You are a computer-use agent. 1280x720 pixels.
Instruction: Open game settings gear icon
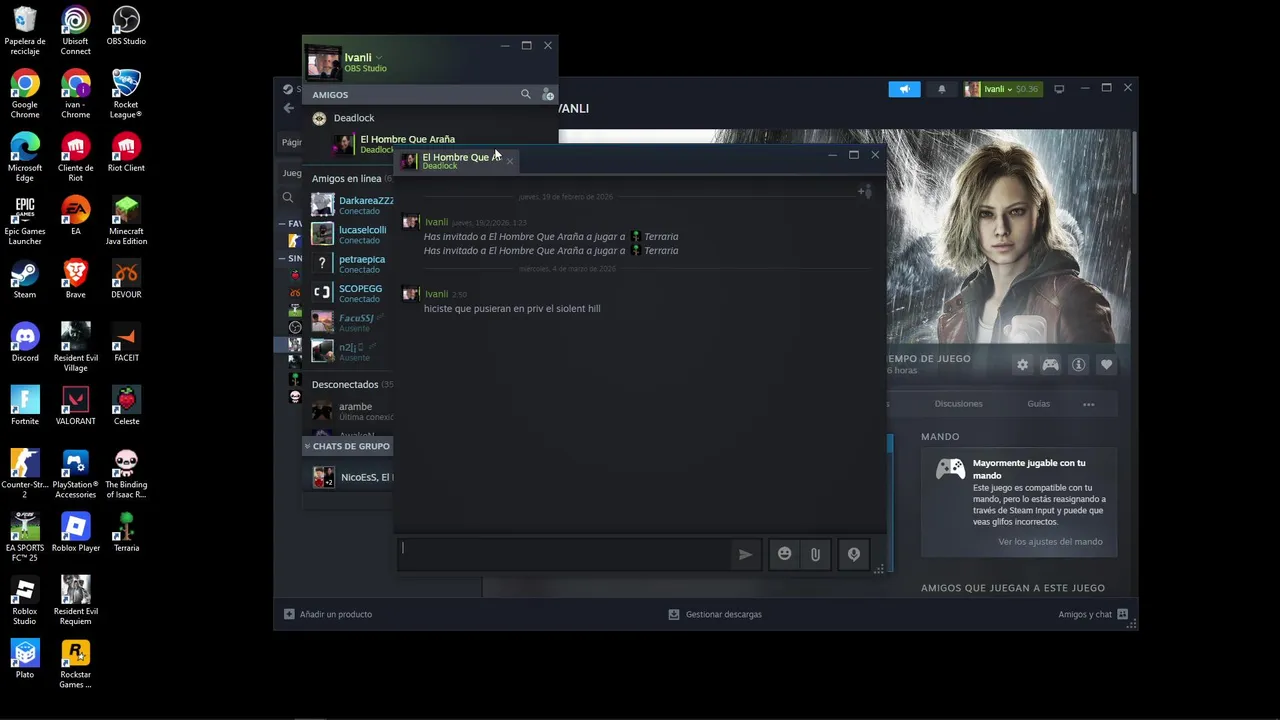[x=1022, y=365]
